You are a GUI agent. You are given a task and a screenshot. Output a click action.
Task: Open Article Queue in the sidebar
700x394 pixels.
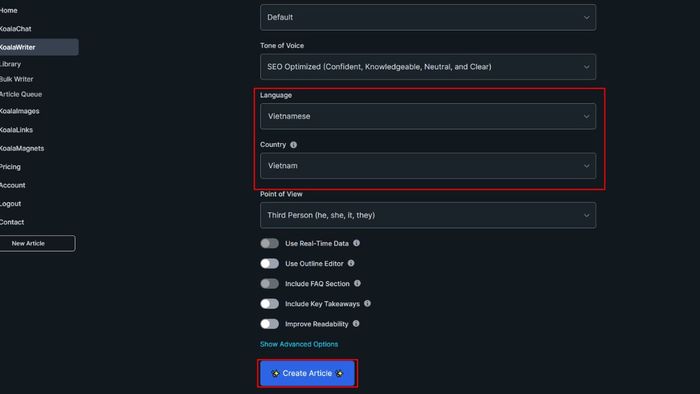pyautogui.click(x=21, y=94)
